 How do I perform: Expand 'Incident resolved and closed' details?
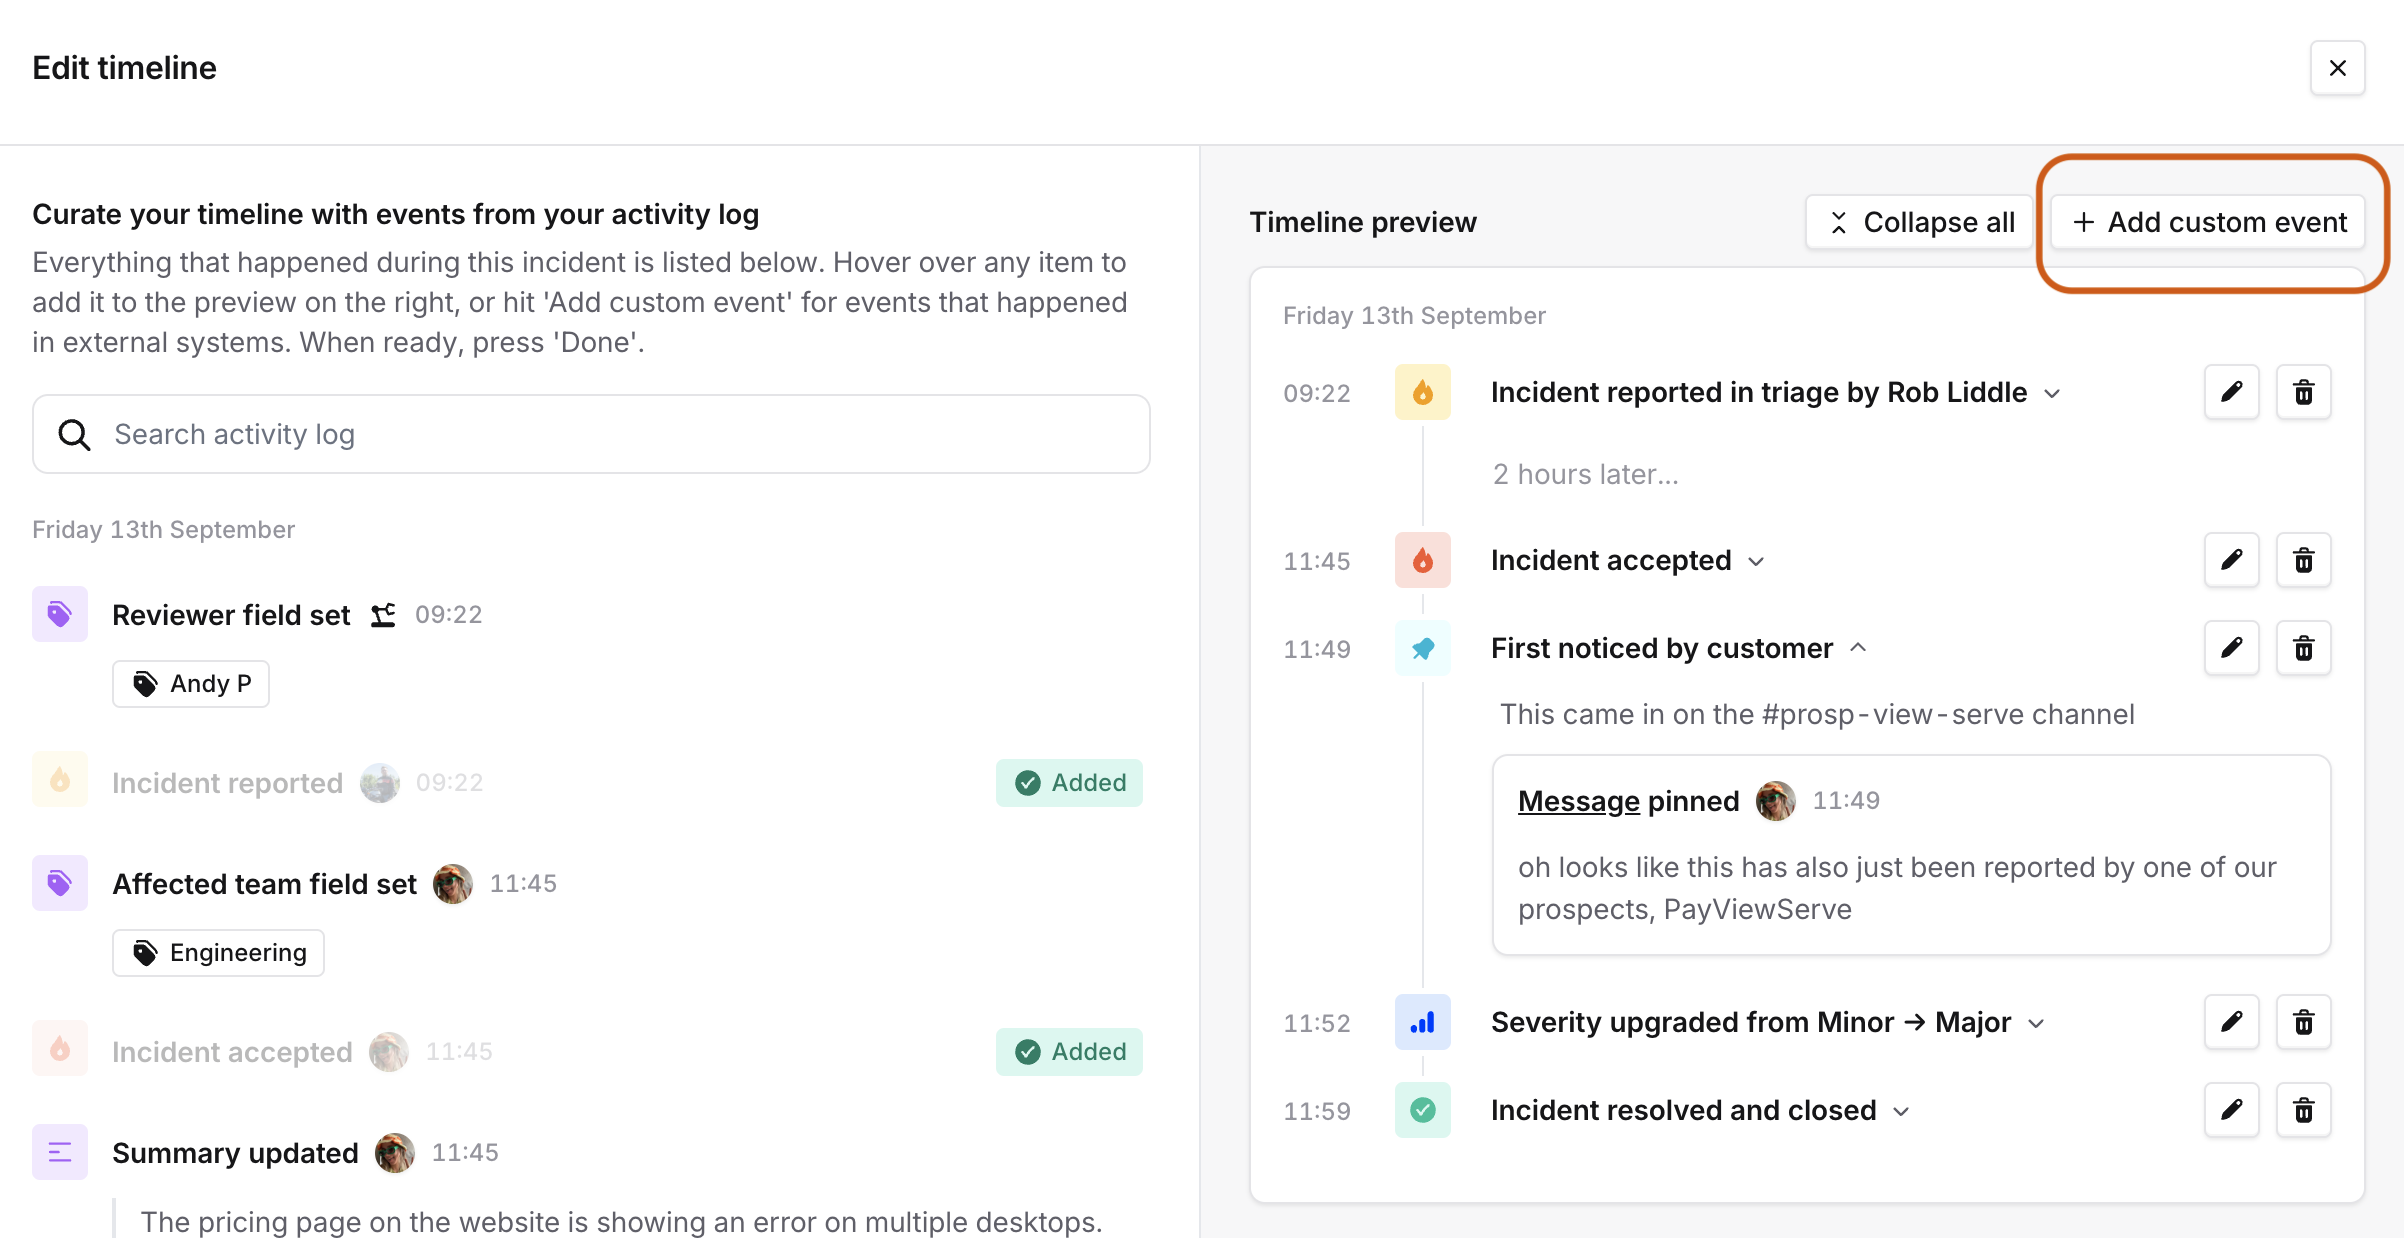(1902, 1111)
